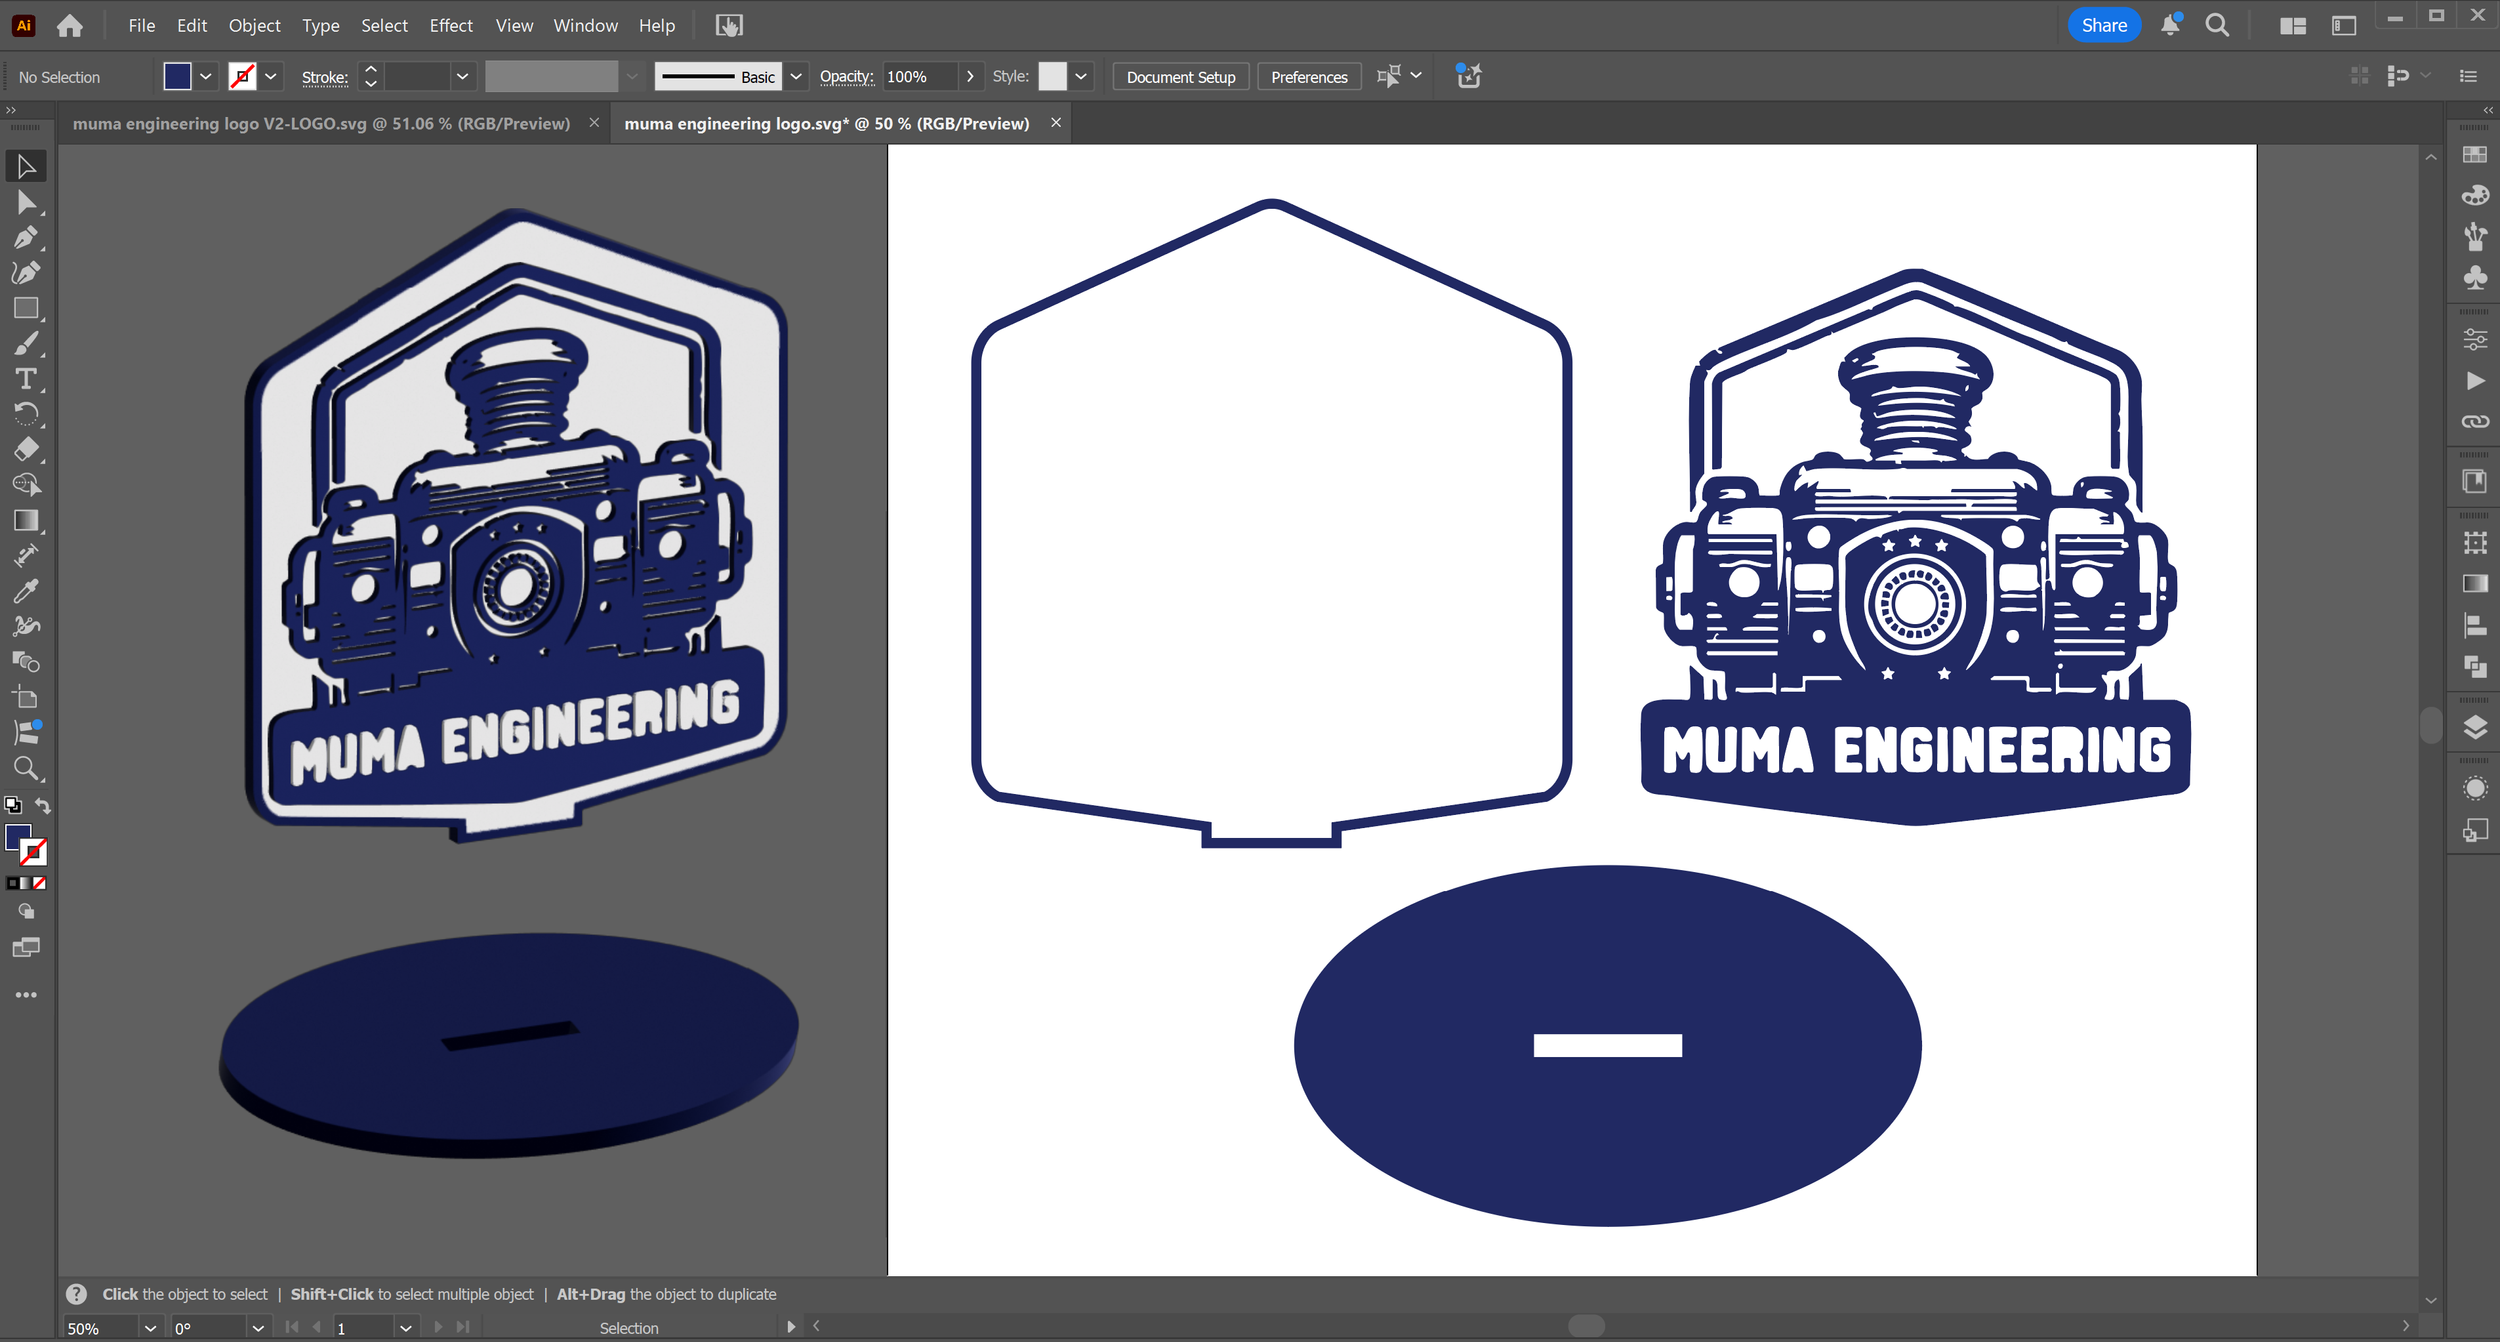Click the Opacity value field
The width and height of the screenshot is (2500, 1342).
tap(920, 77)
